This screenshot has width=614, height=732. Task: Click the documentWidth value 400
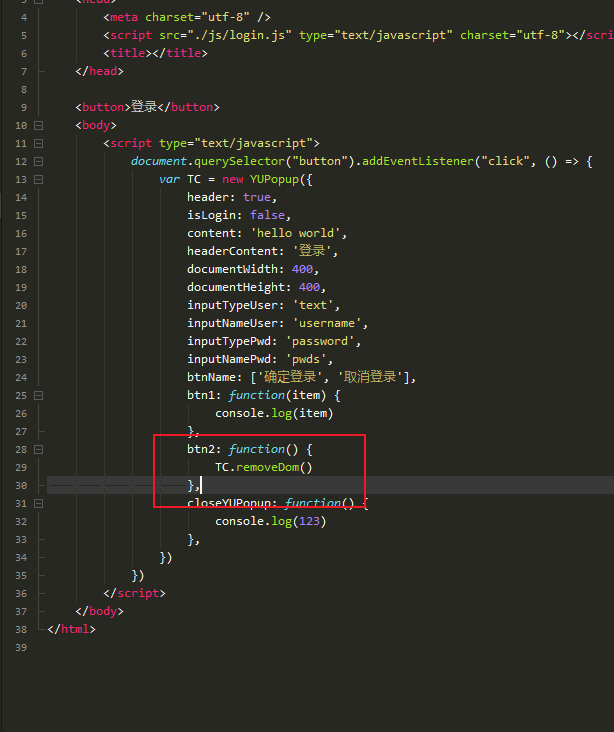(x=303, y=269)
